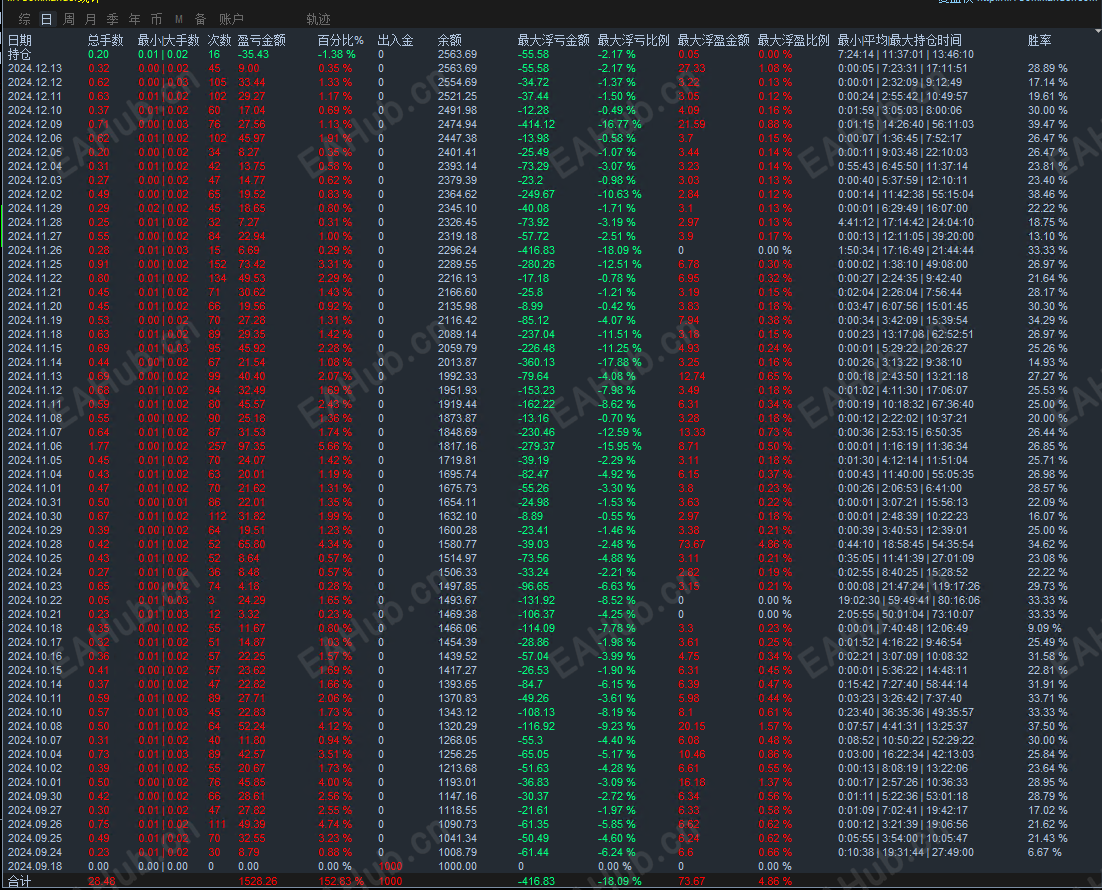Click the small triangle arrow at table's top-right corner
Image resolution: width=1102 pixels, height=890 pixels.
click(1097, 32)
